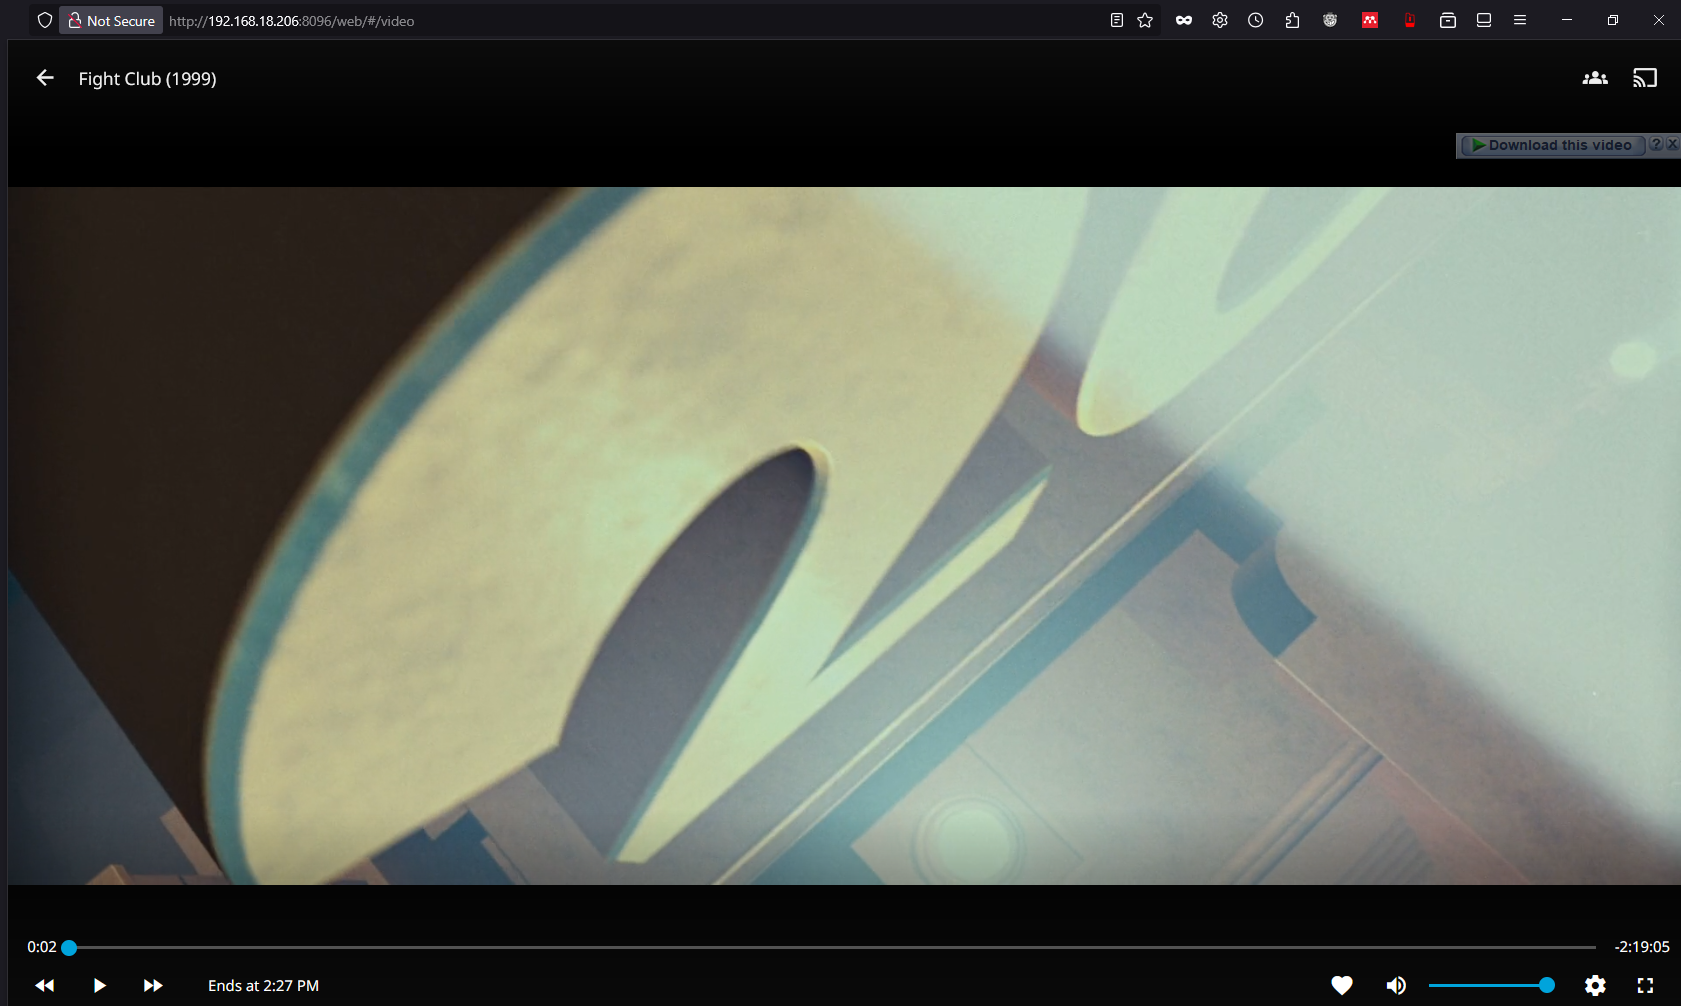Open the cast to device icon
The height and width of the screenshot is (1006, 1681).
[x=1645, y=78]
